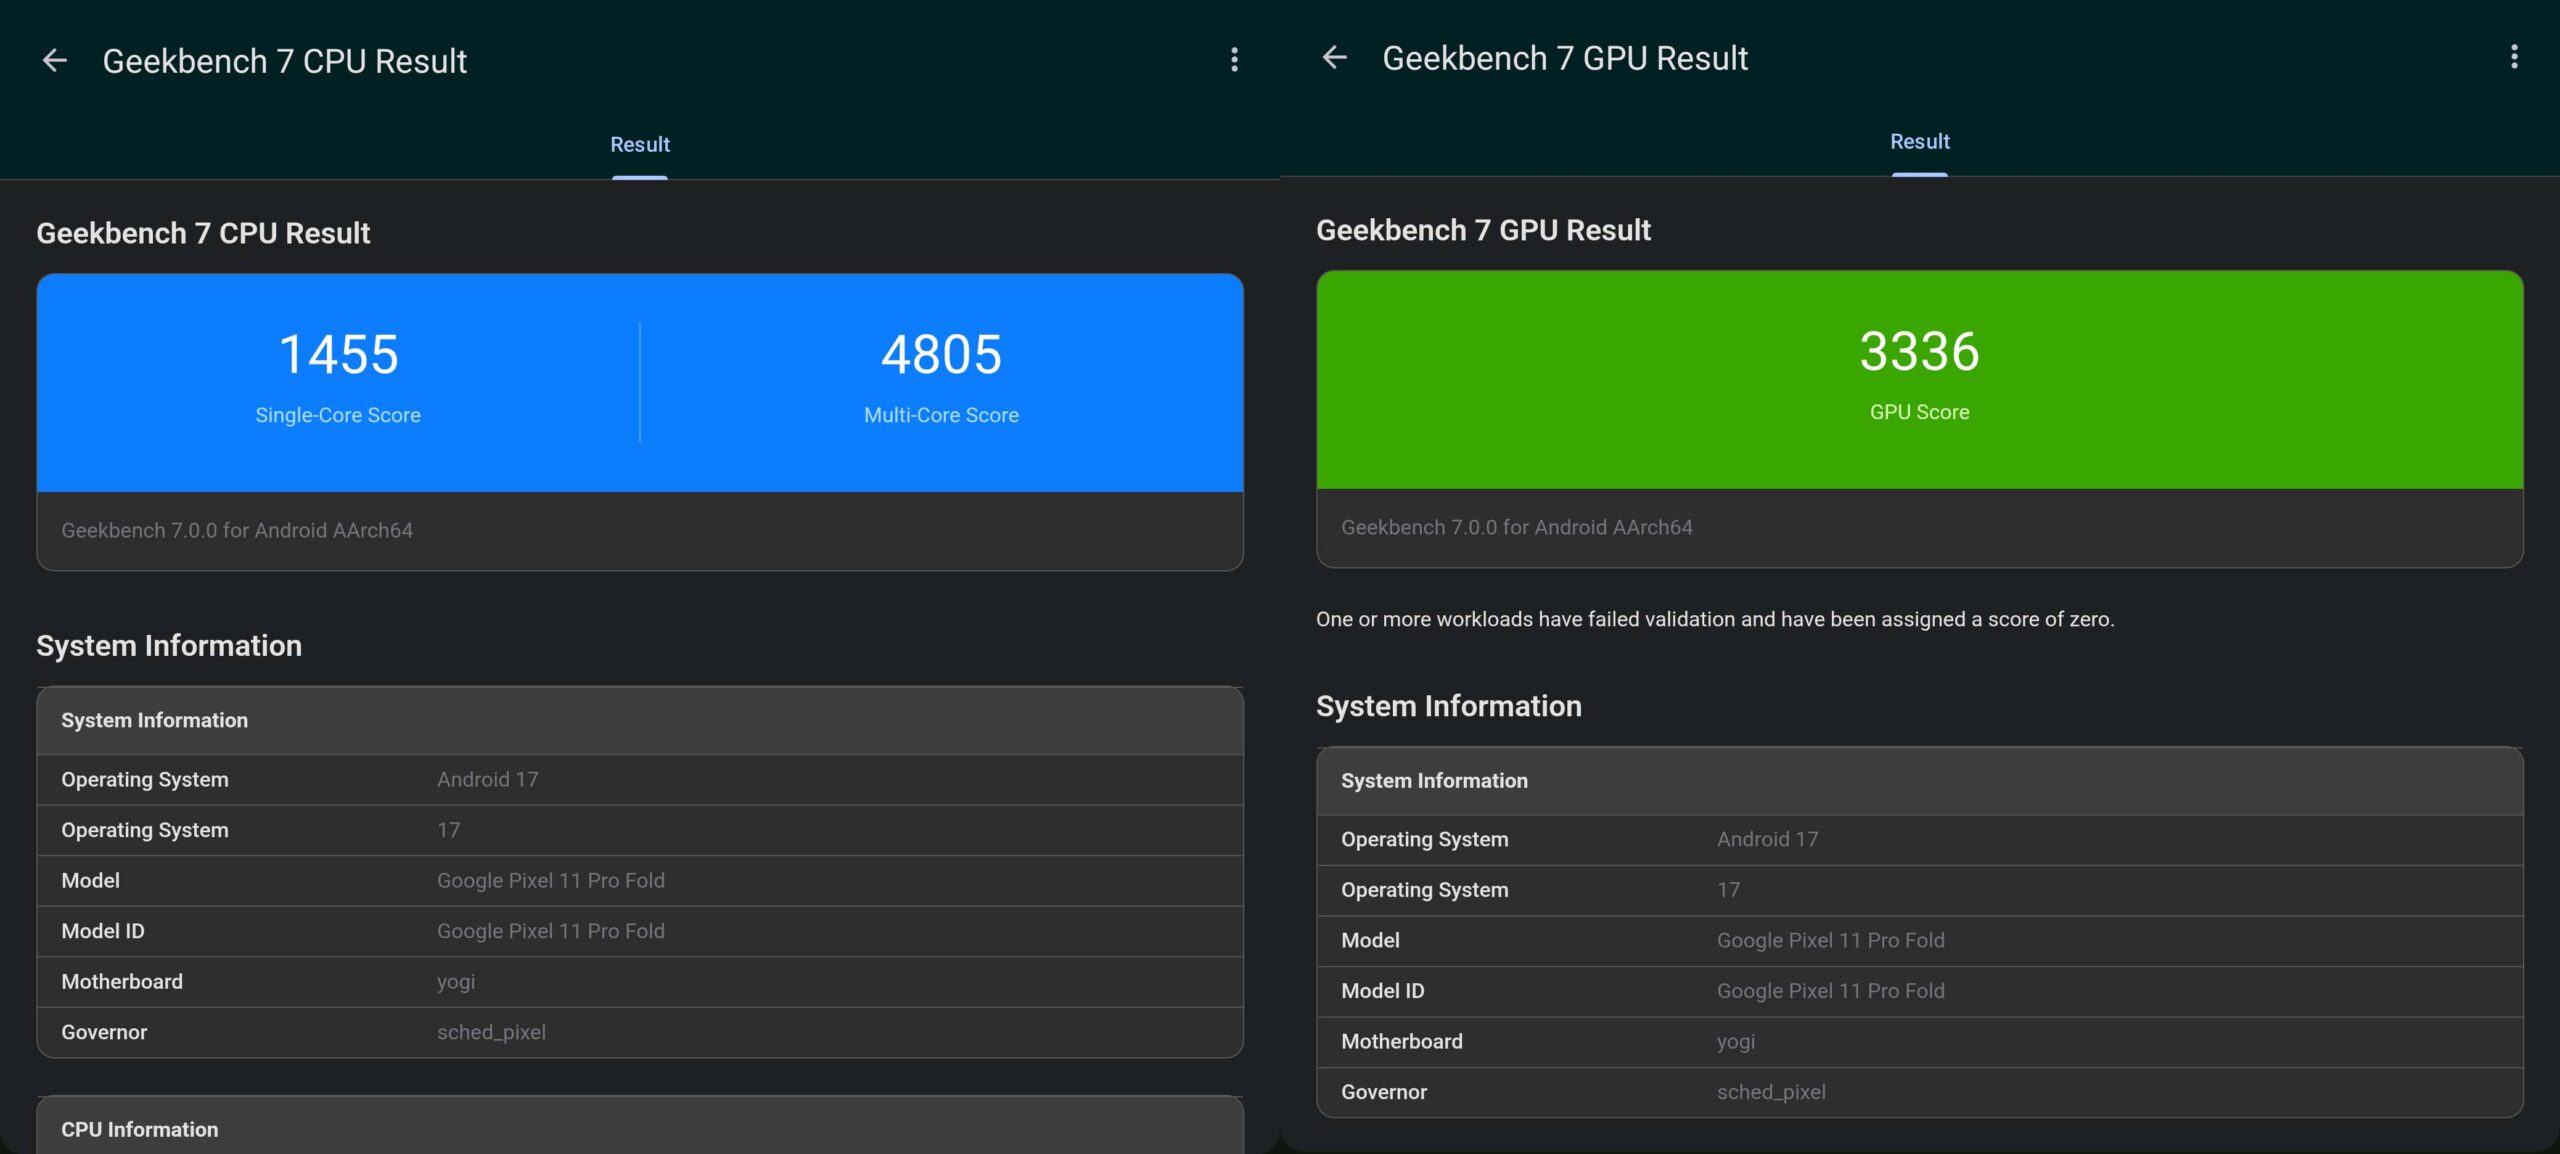Go back from the GPU Result screen

click(x=1335, y=58)
